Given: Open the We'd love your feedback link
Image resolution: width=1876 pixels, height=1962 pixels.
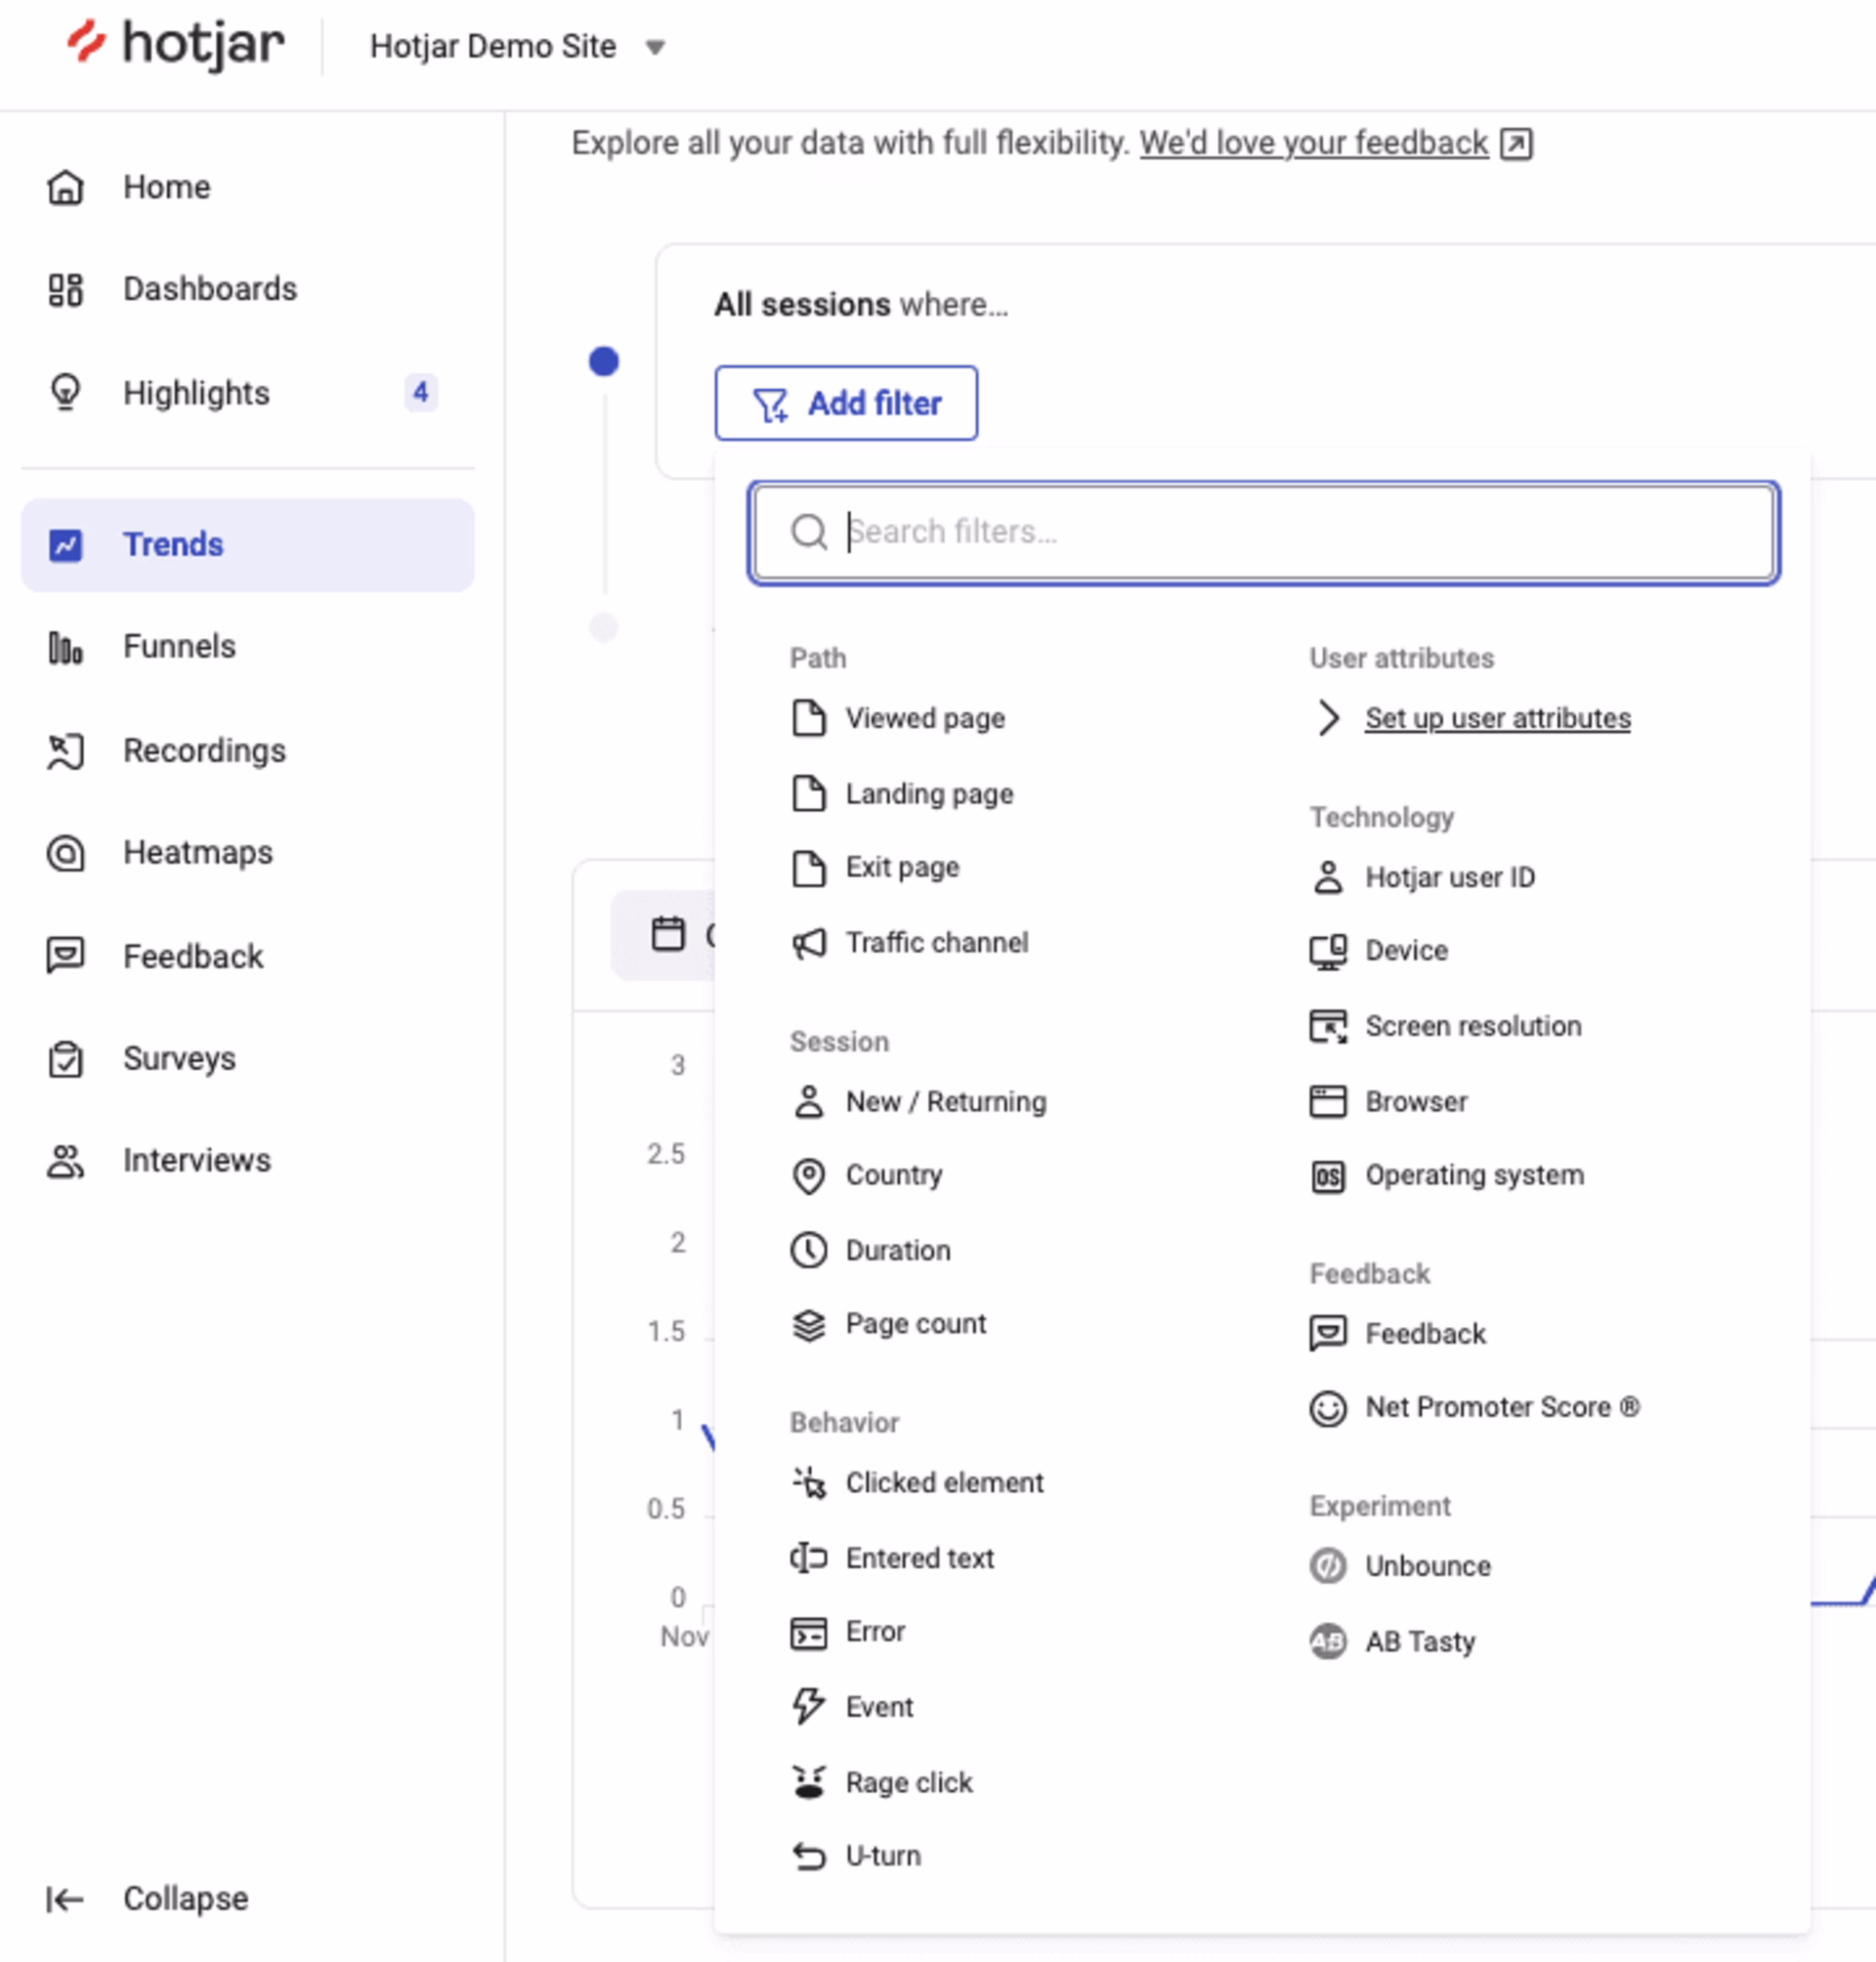Looking at the screenshot, I should pos(1313,143).
